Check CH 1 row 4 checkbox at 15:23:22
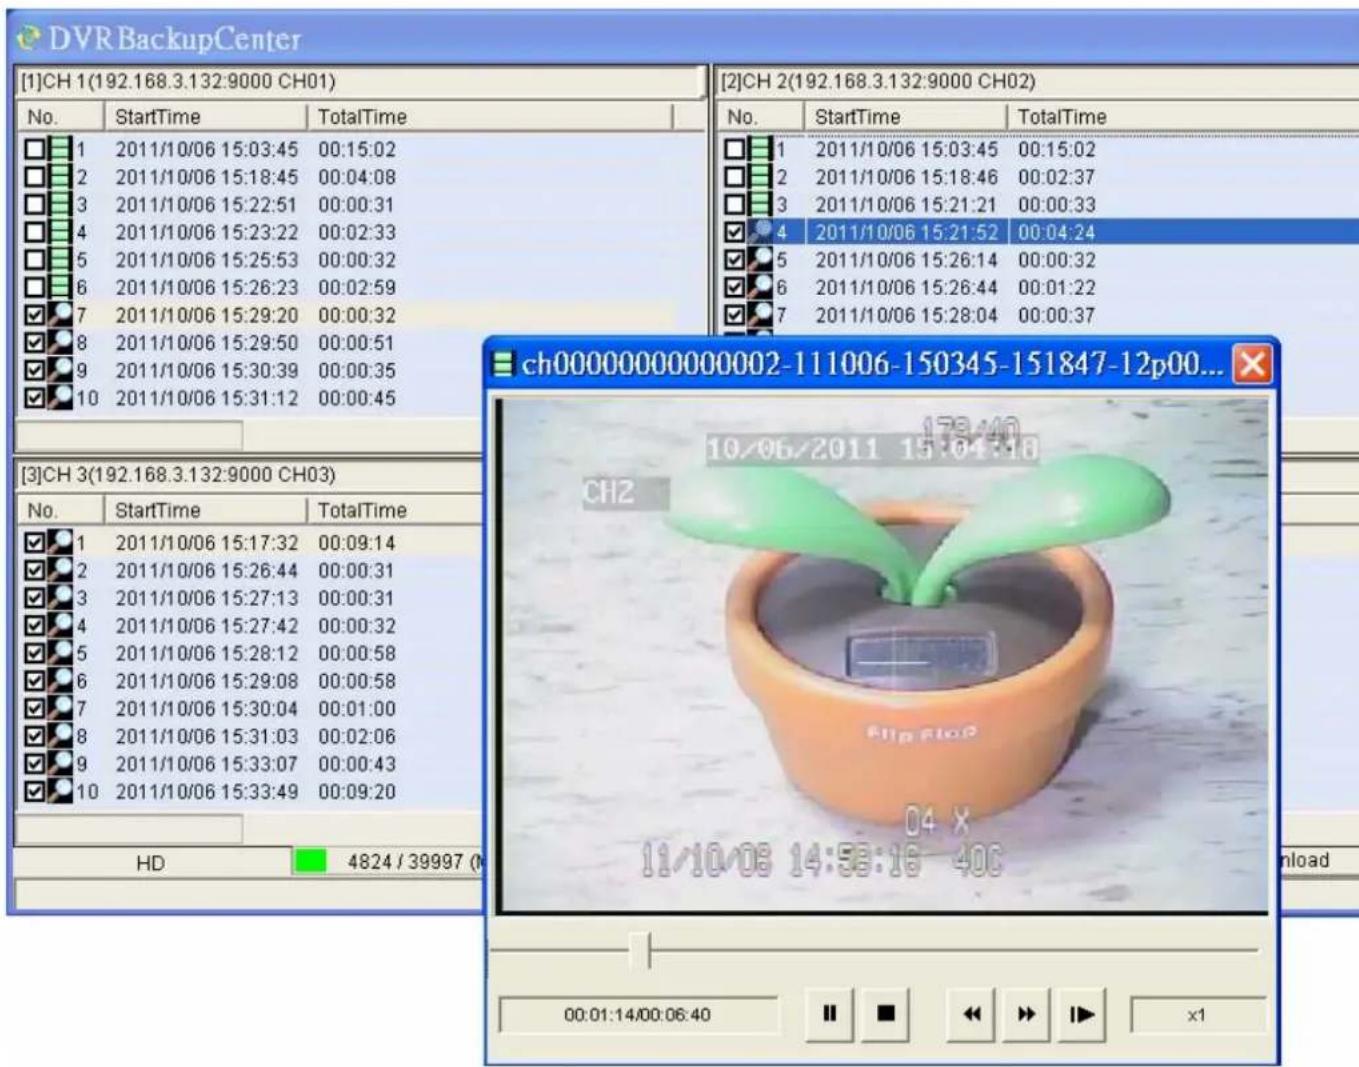This screenshot has width=1359, height=1067. pos(35,232)
